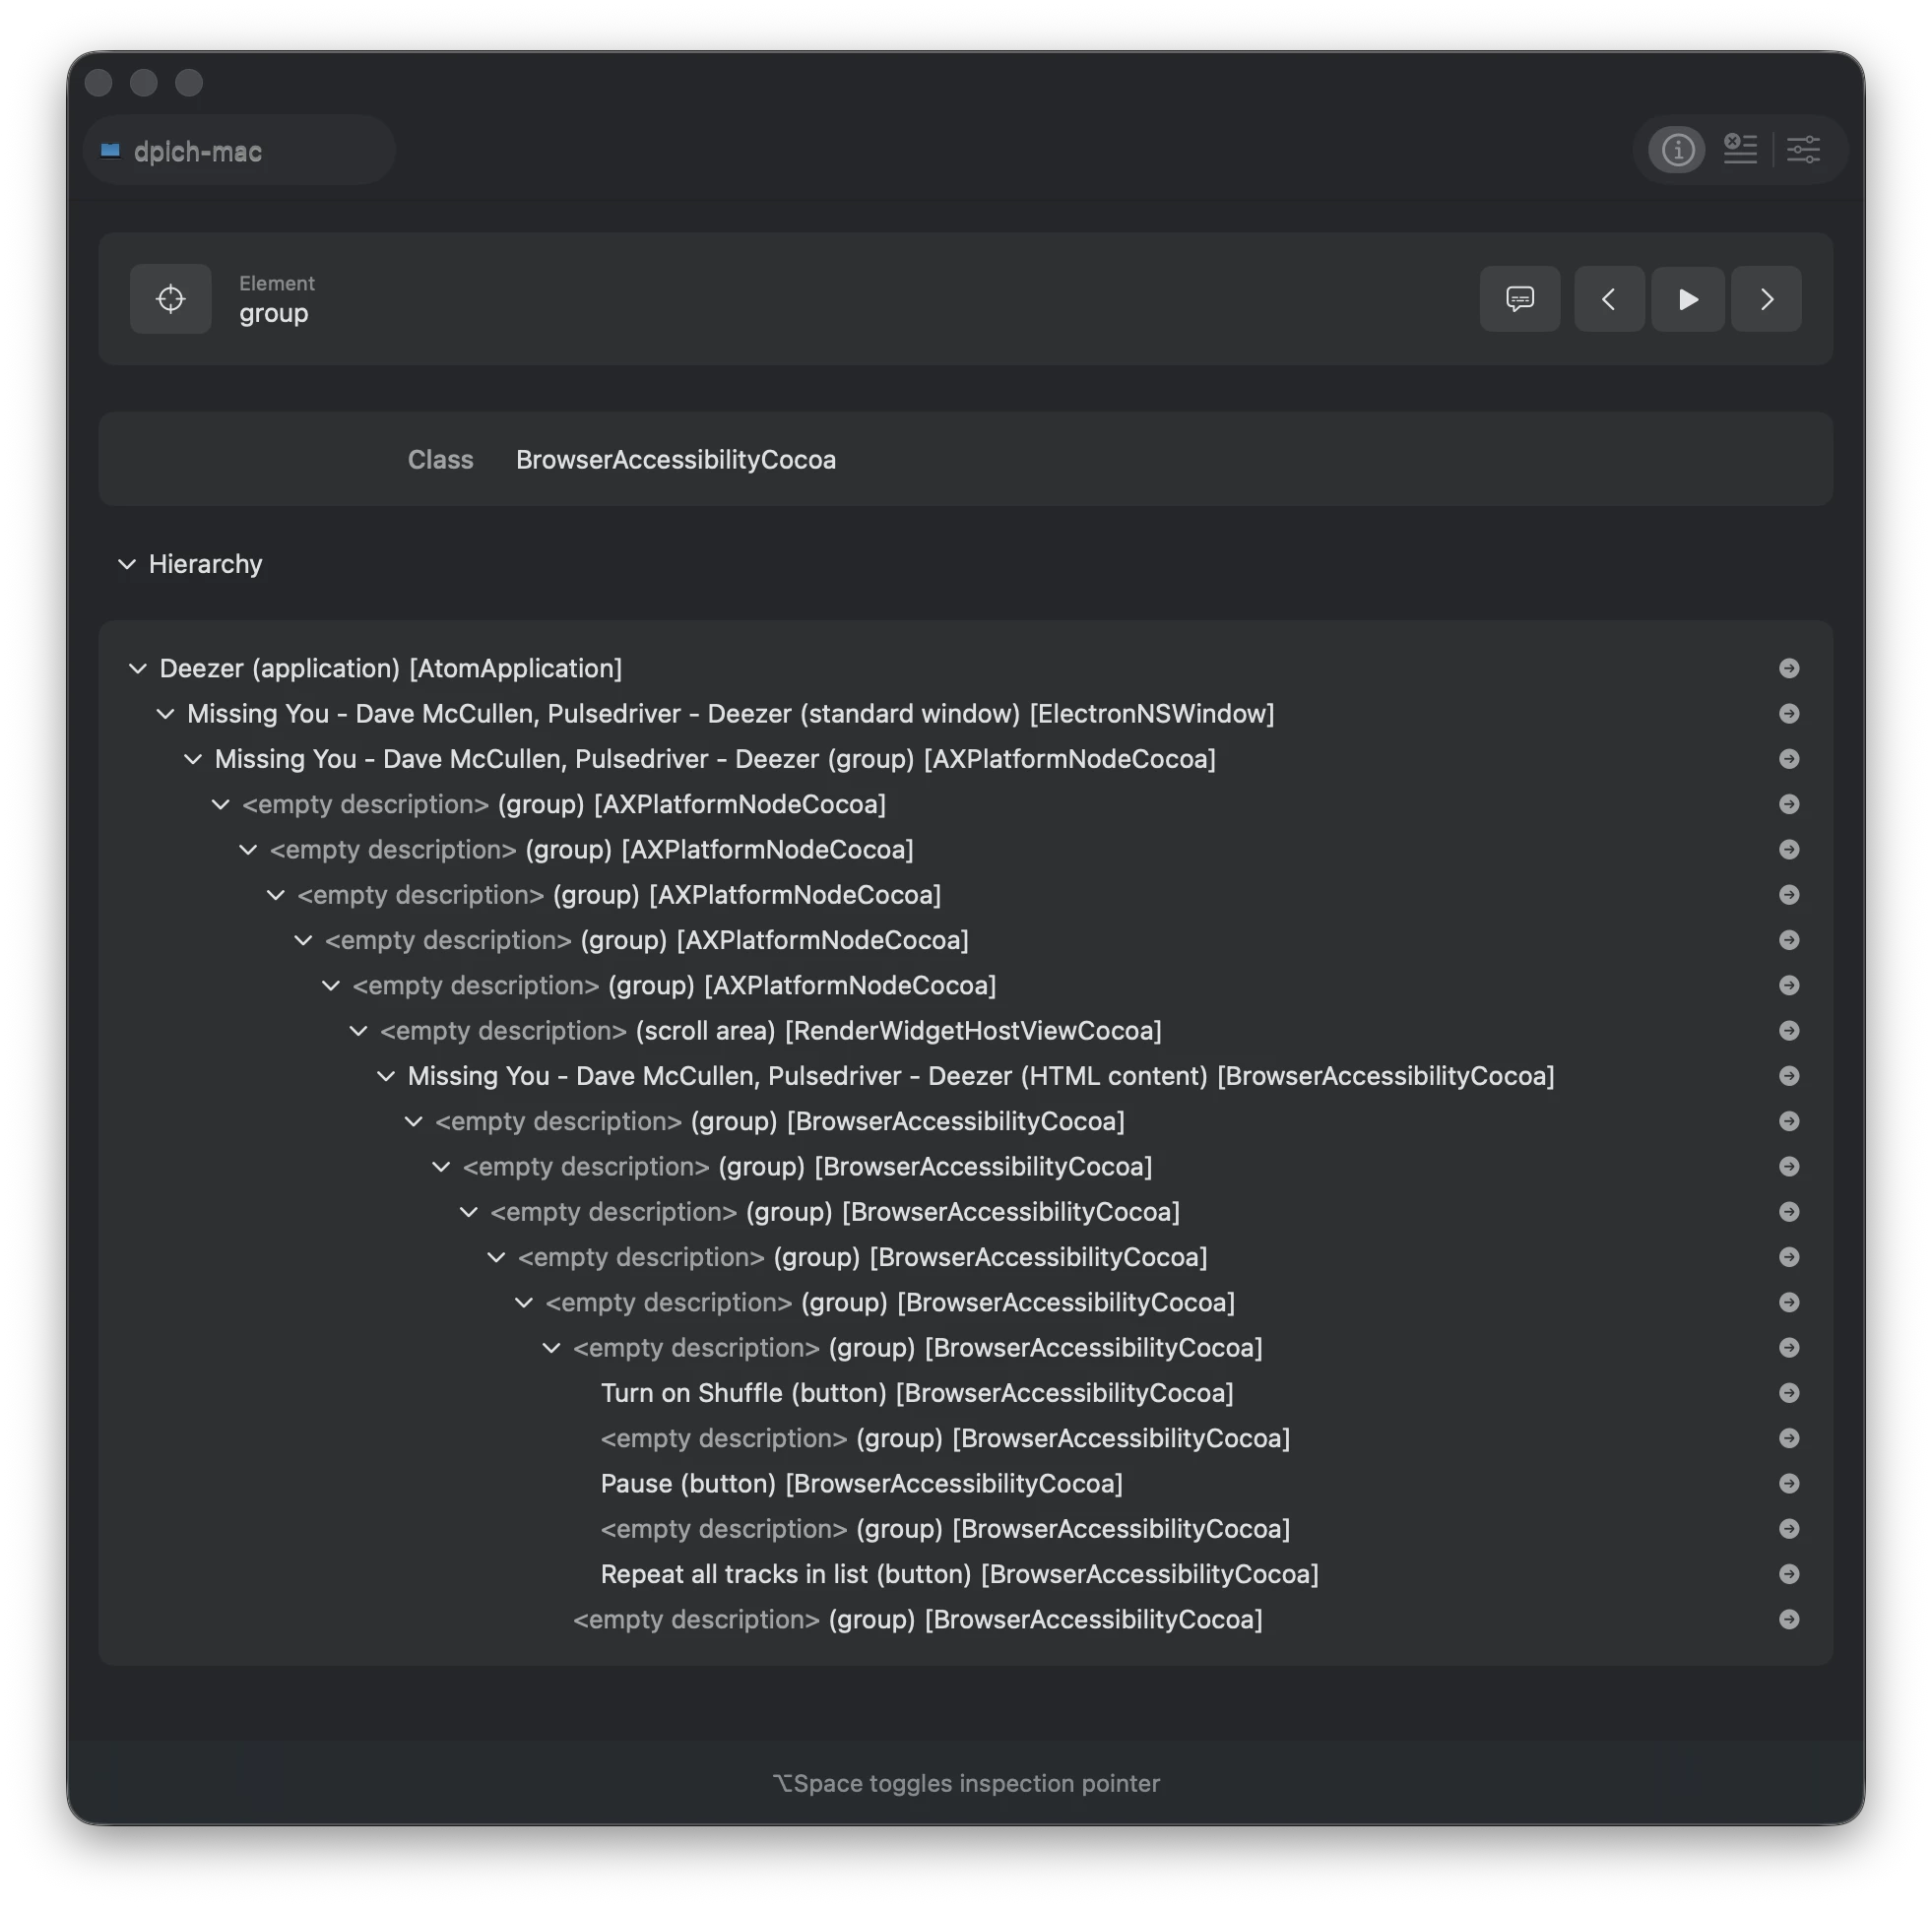The width and height of the screenshot is (1932, 1908).
Task: Click the arrow beside Repeat all tracks row
Action: coord(1789,1574)
